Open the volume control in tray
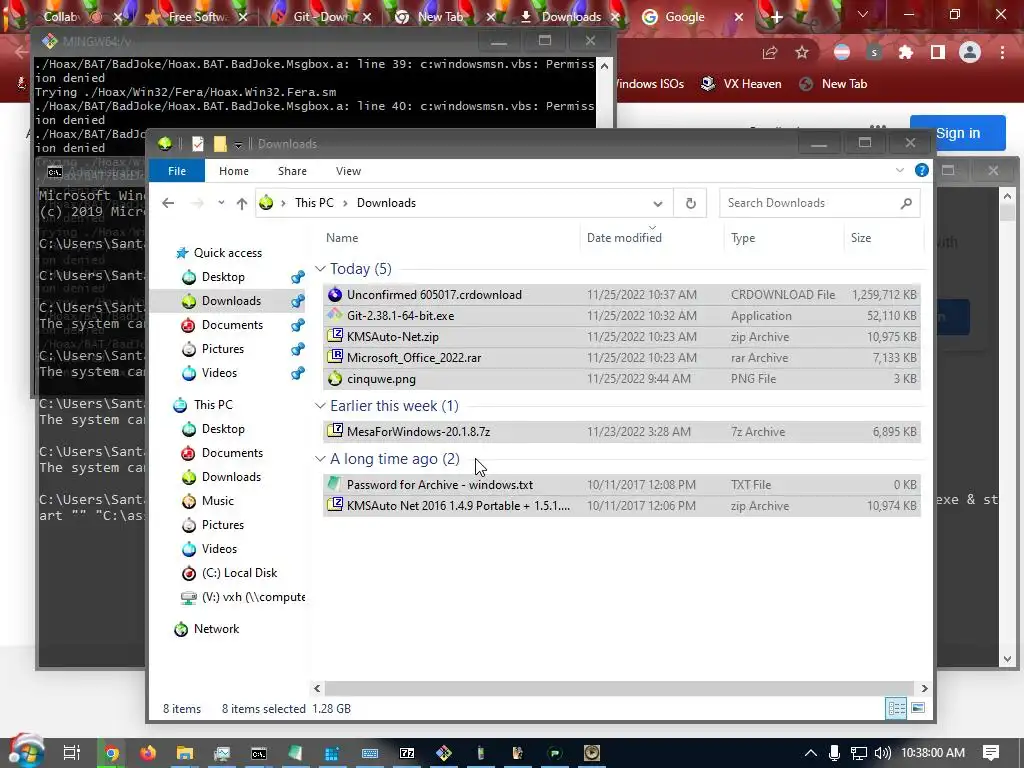1024x768 pixels. [882, 753]
